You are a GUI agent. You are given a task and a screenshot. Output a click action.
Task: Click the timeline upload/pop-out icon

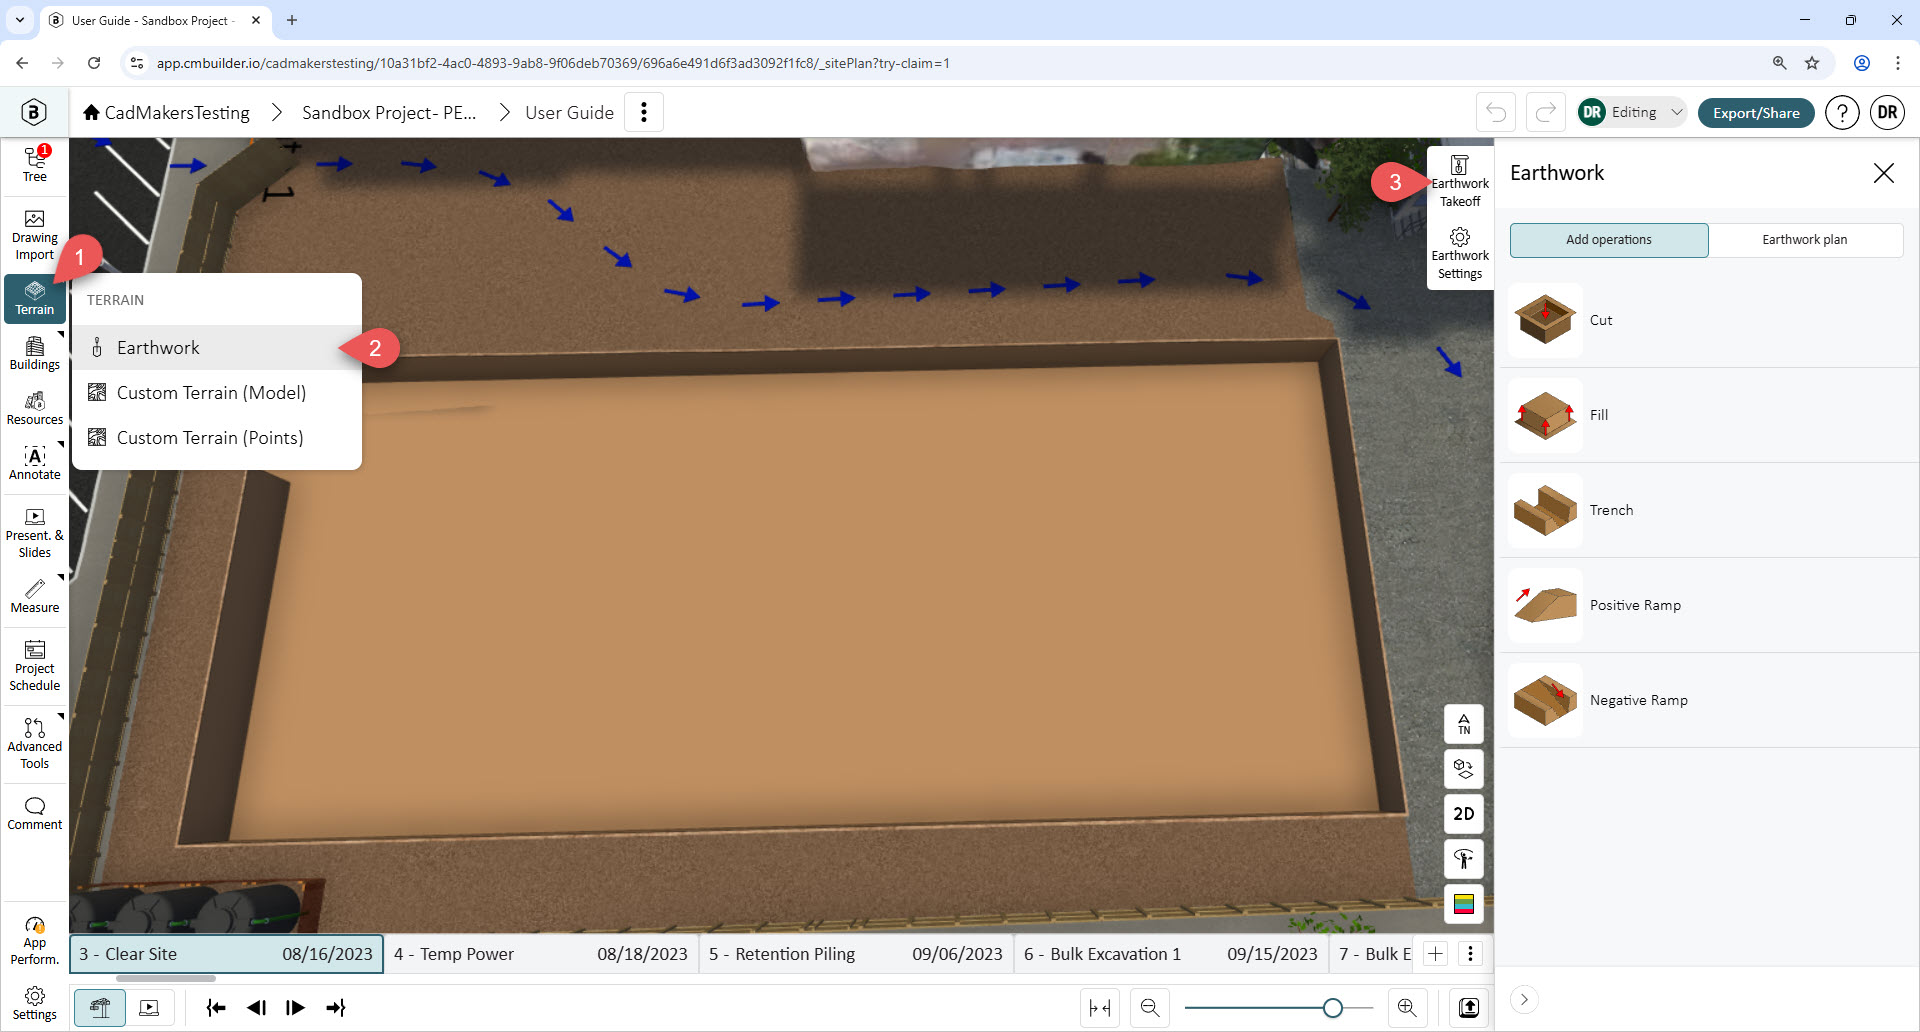click(x=1469, y=1008)
